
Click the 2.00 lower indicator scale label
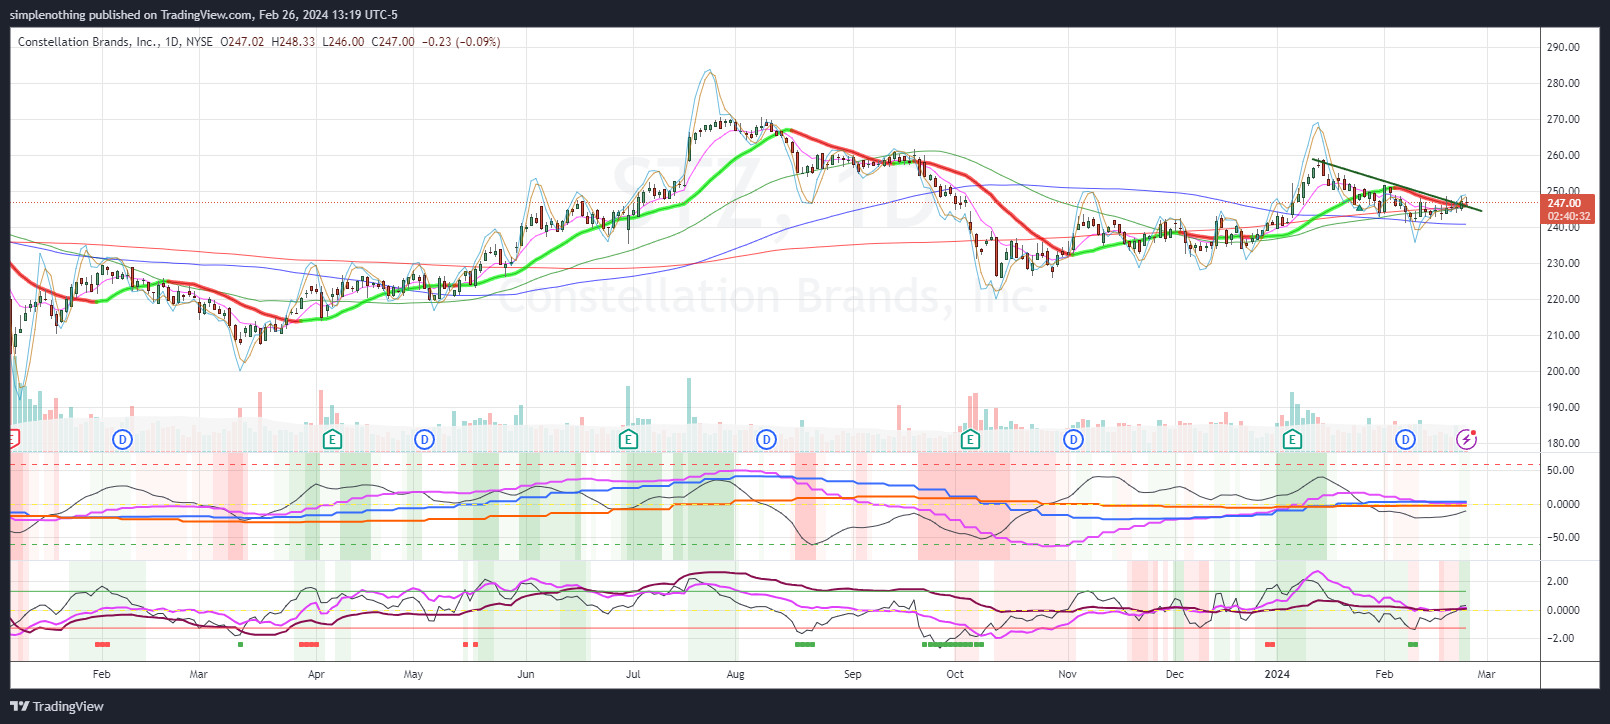point(1557,581)
